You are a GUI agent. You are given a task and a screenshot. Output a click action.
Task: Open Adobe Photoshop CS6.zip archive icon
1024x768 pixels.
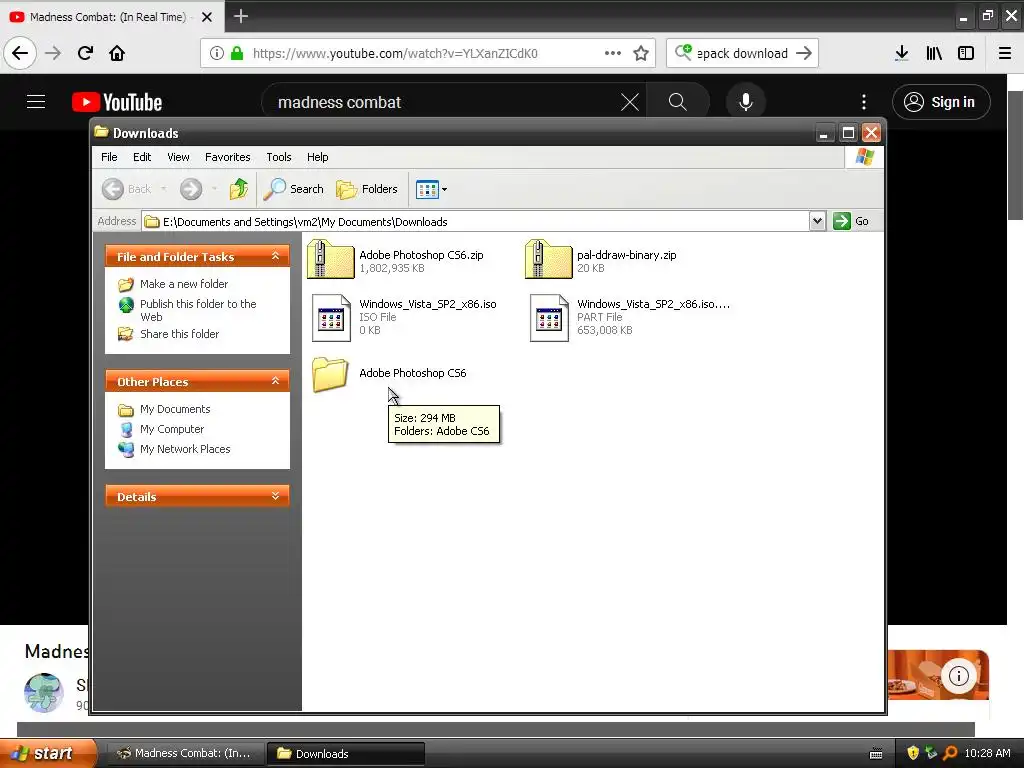click(331, 259)
